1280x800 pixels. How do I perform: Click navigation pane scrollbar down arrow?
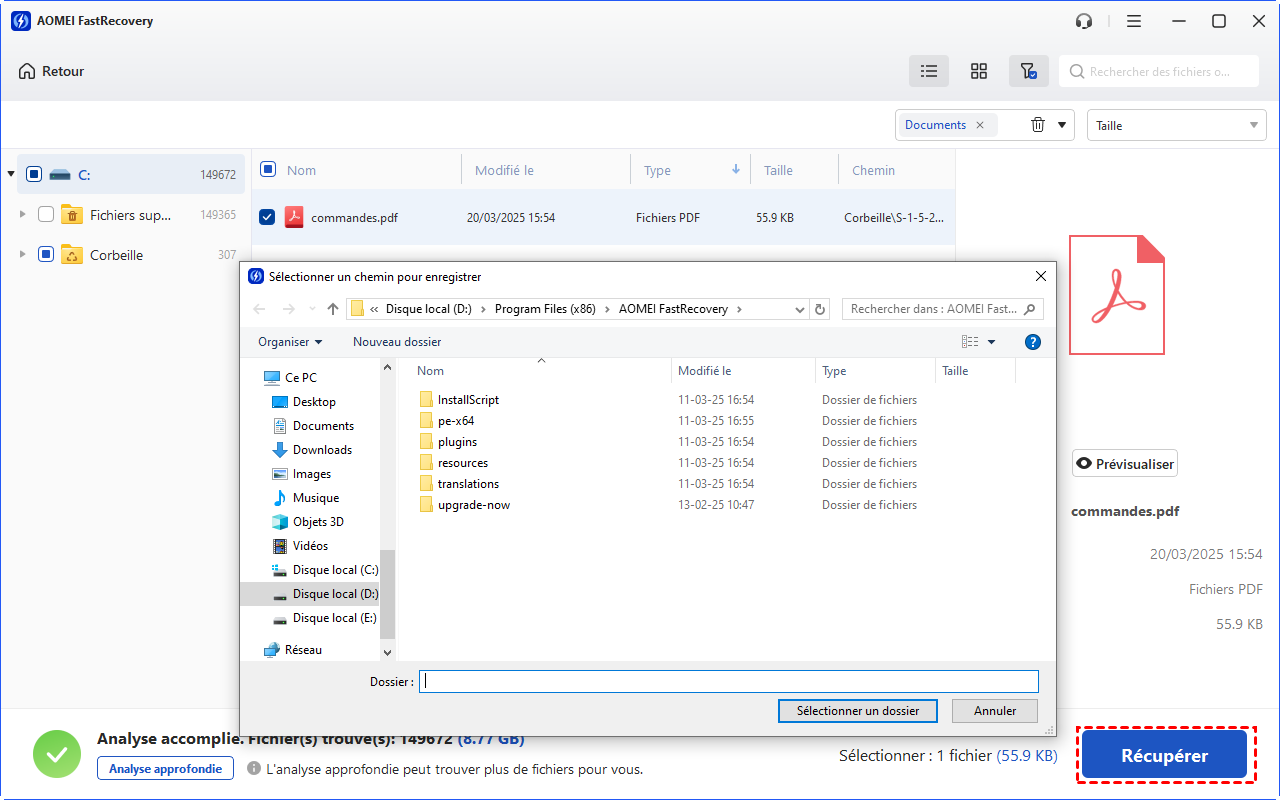point(388,651)
